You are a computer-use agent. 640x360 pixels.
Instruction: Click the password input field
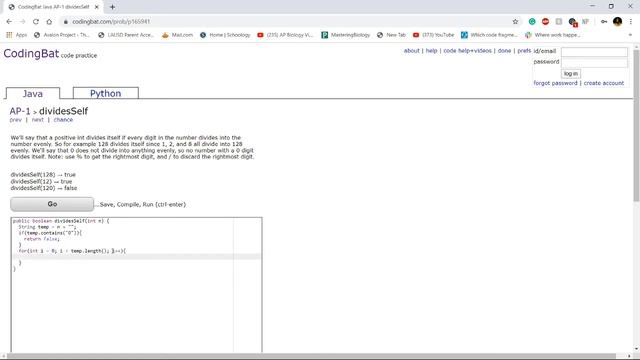[594, 62]
